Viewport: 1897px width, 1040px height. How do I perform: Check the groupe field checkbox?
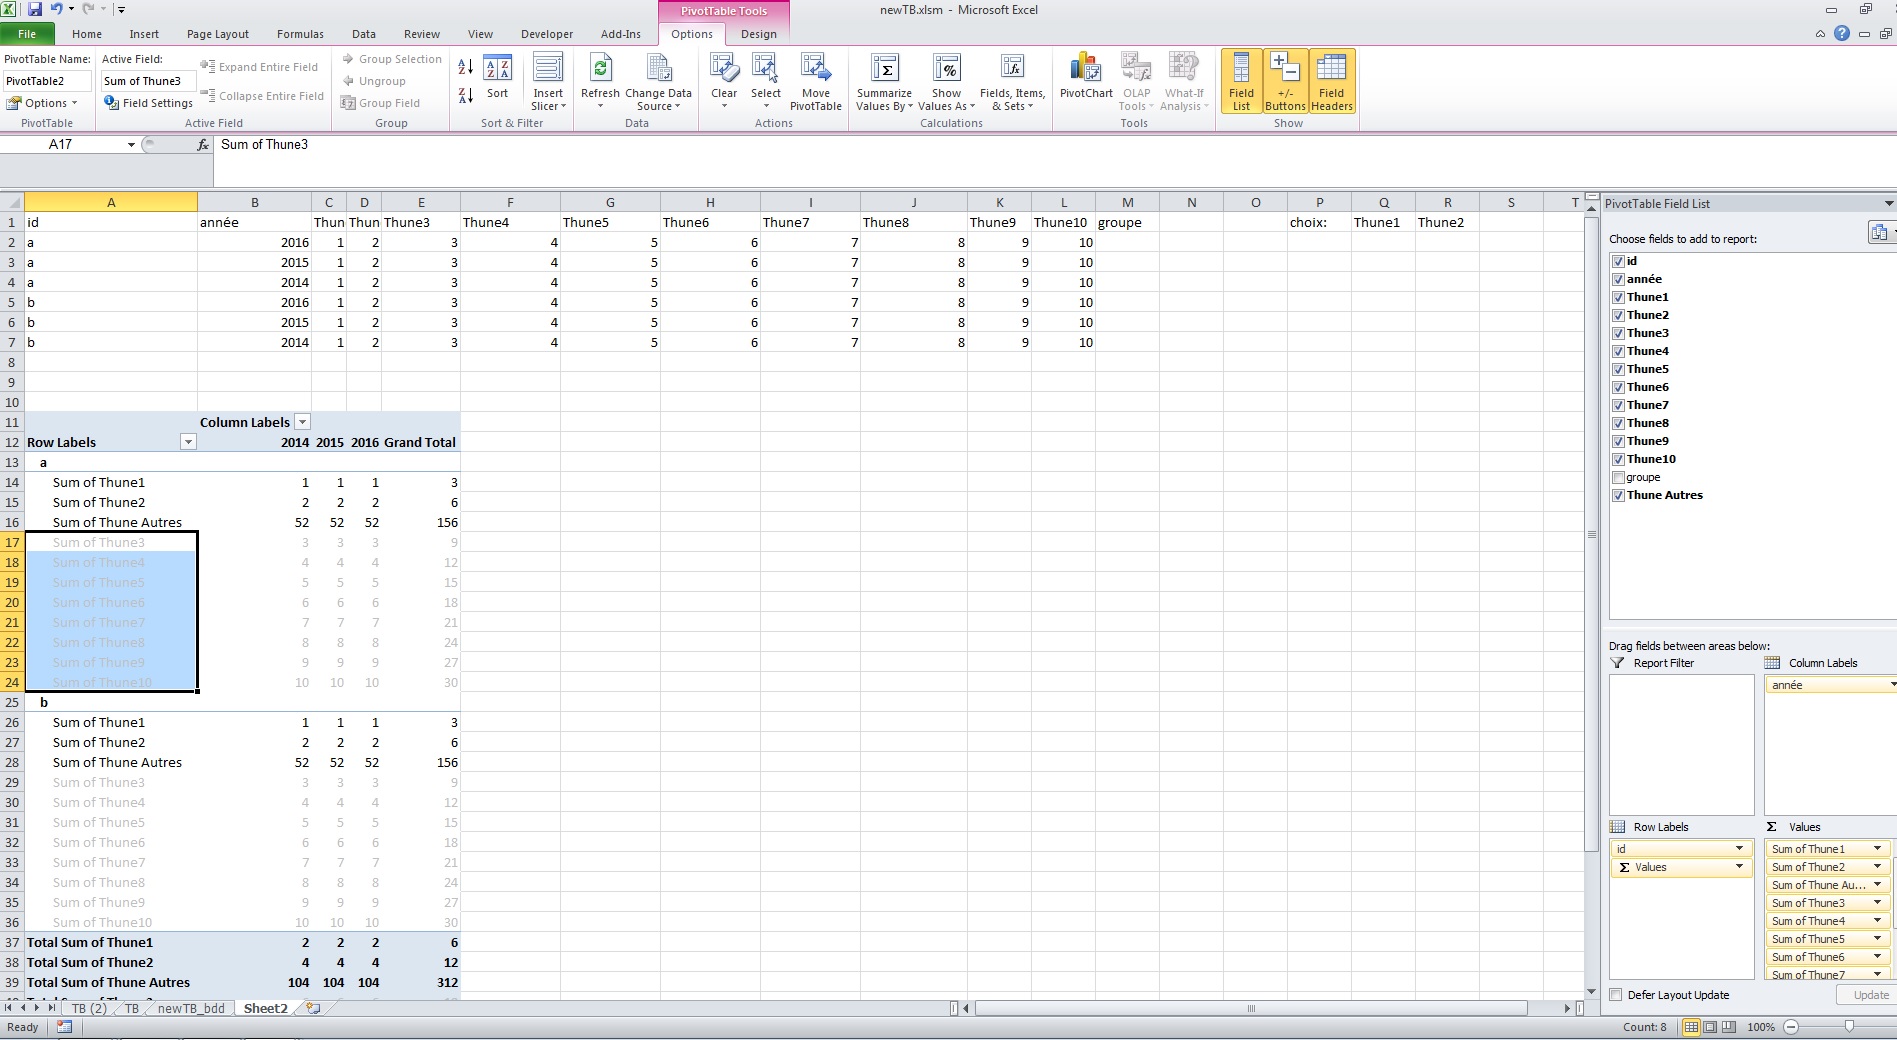[1618, 477]
